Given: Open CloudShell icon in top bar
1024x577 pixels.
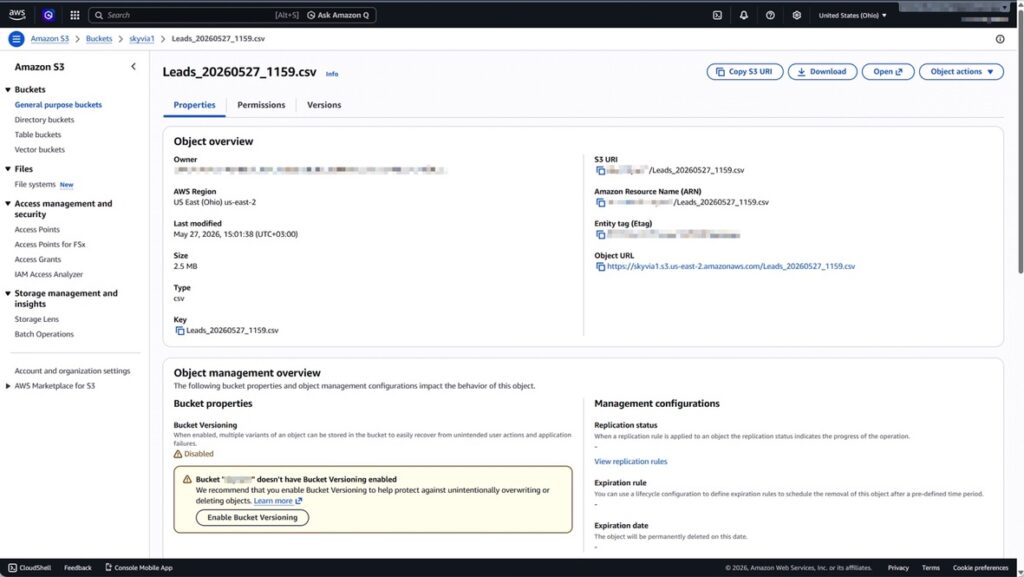Looking at the screenshot, I should click(717, 15).
